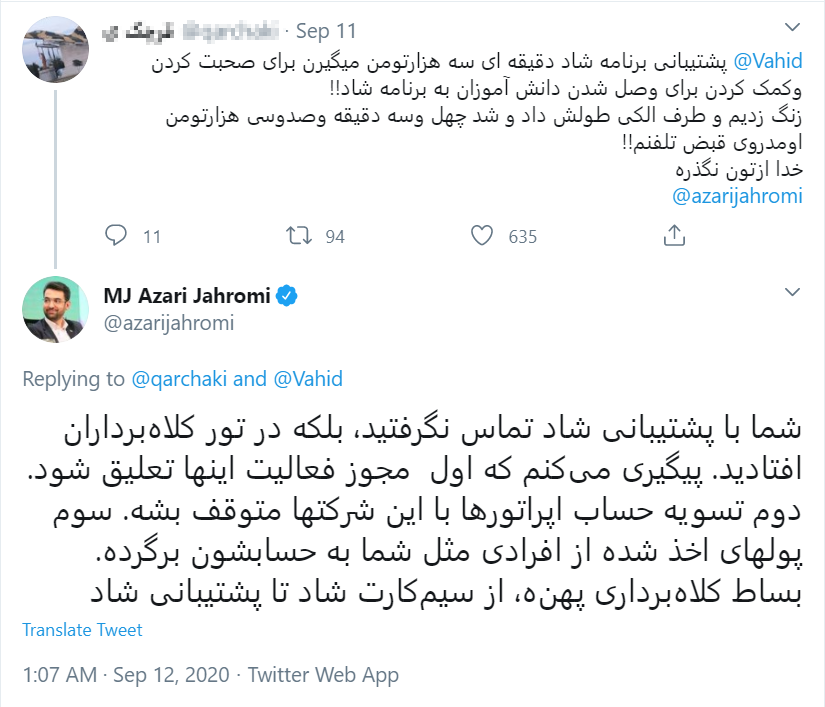Click the reply count showing 11
This screenshot has height=707, width=825.
(x=151, y=236)
